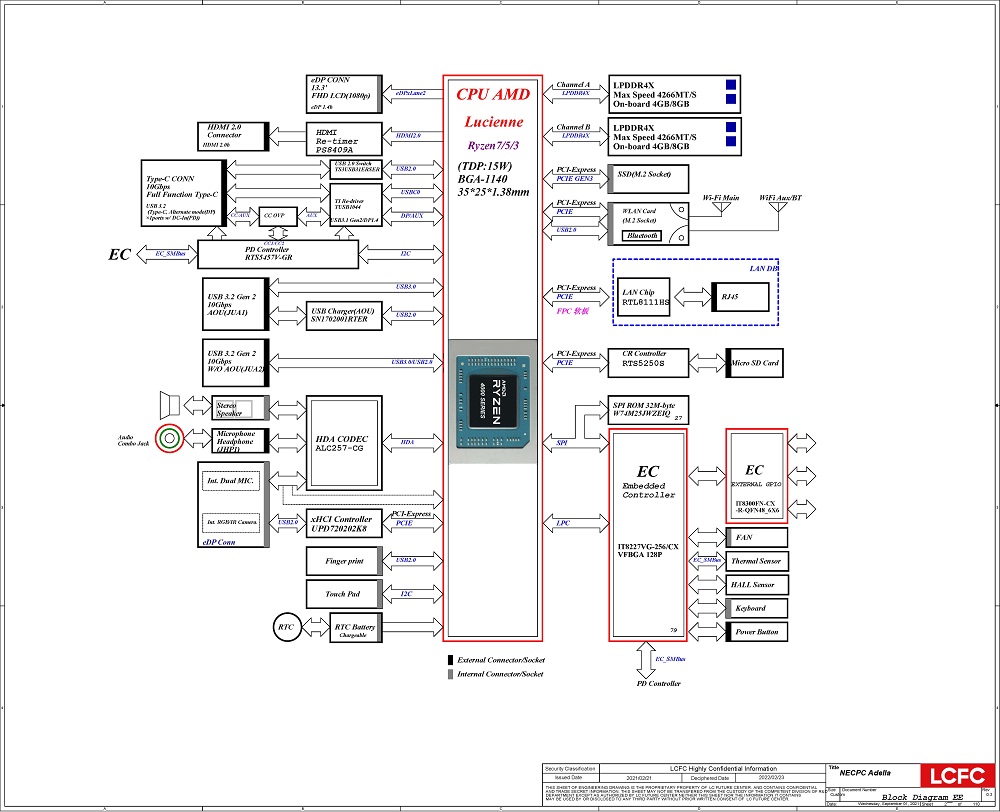Select the Channel A LPDDR4X memory block

point(675,94)
